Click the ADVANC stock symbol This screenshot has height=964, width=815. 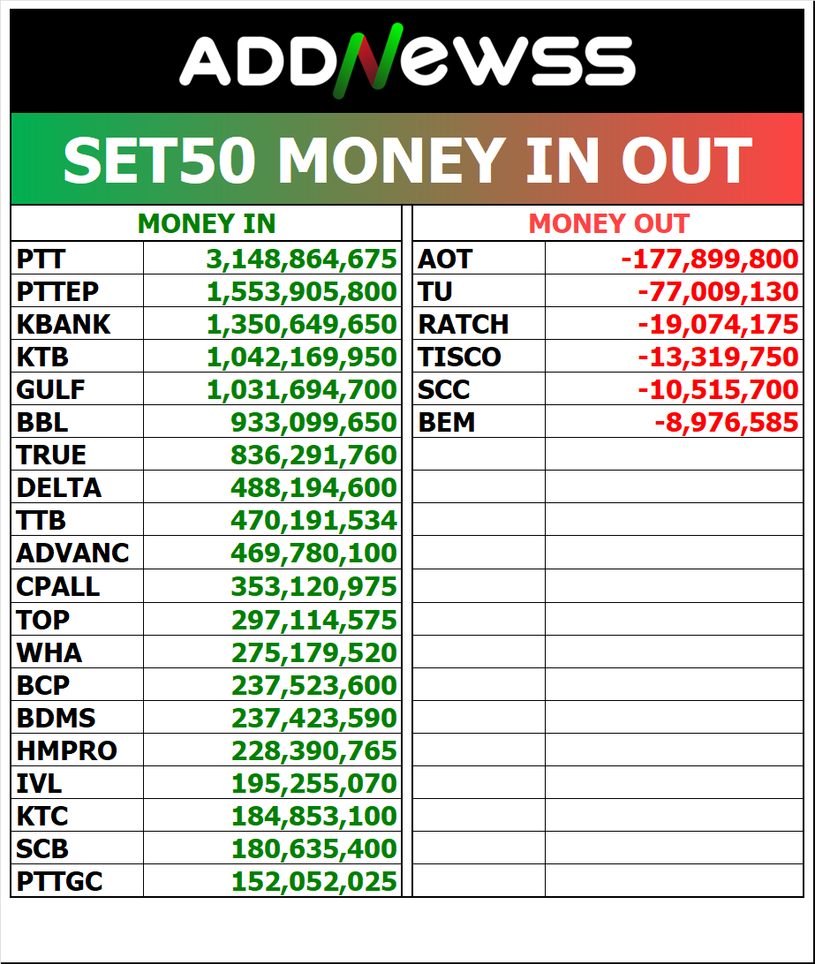72,553
